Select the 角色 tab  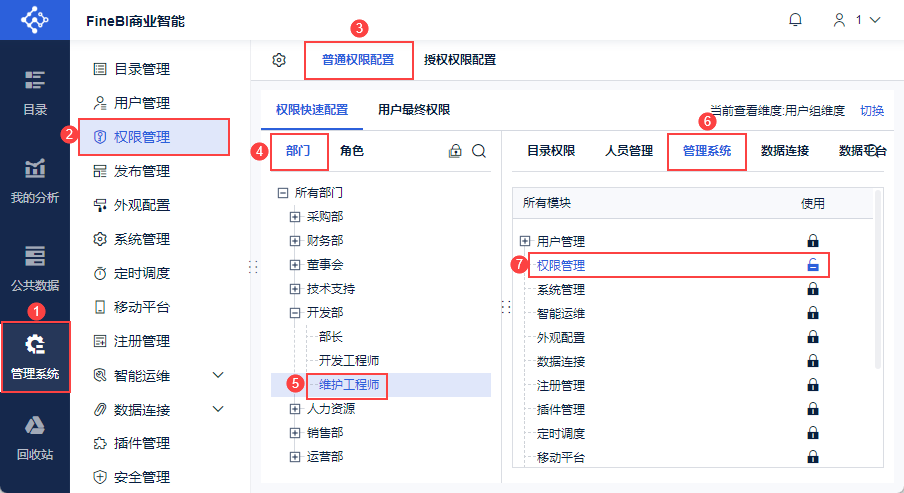coord(352,151)
